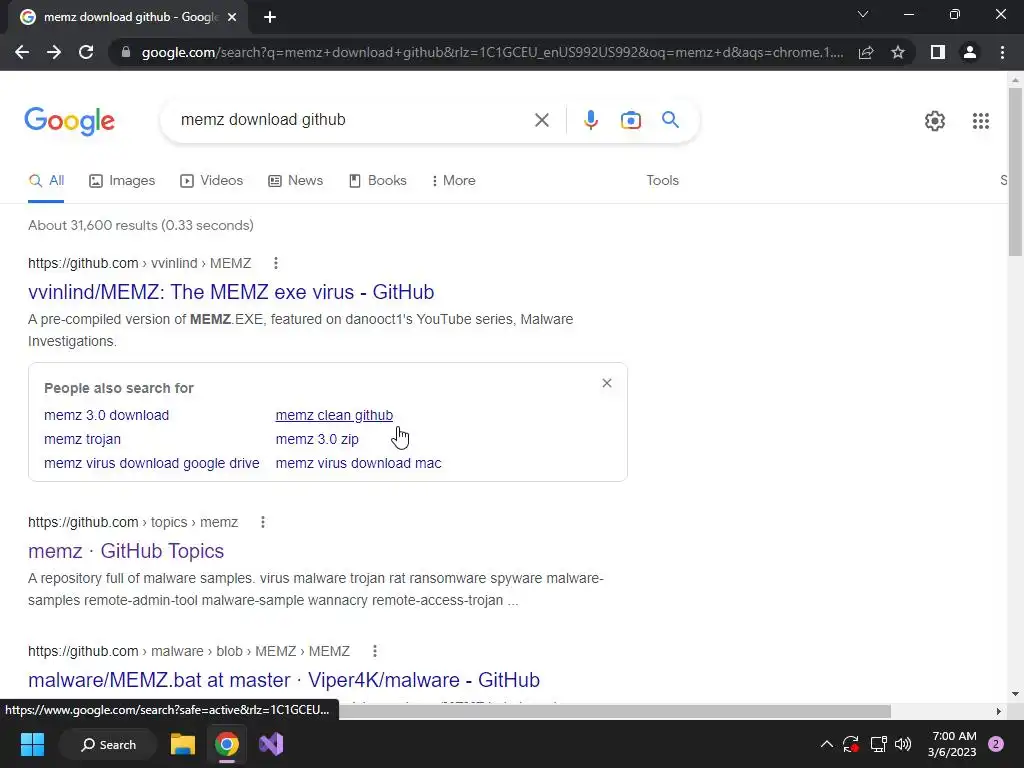1024x768 pixels.
Task: Click the vertical page scrollbar thumb
Action: pos(1015,172)
